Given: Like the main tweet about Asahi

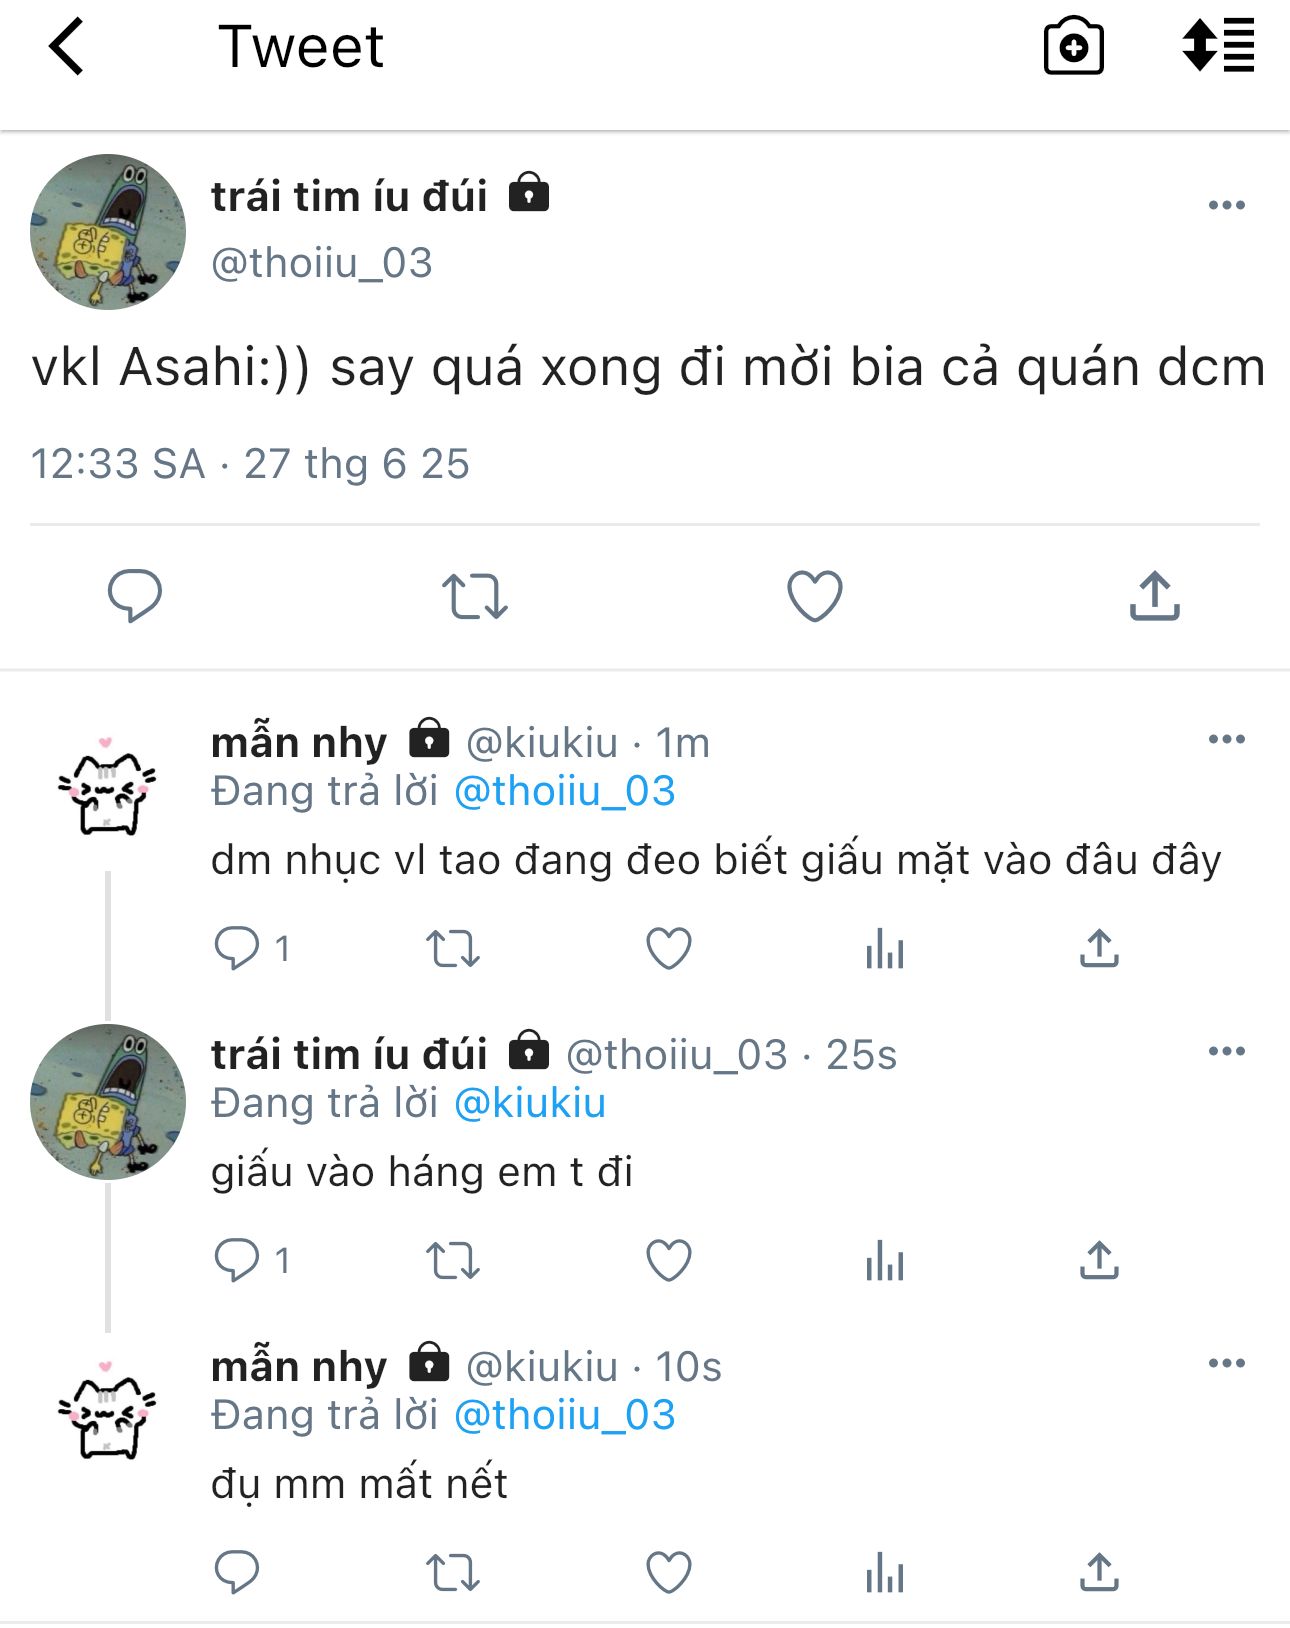Looking at the screenshot, I should click(815, 596).
